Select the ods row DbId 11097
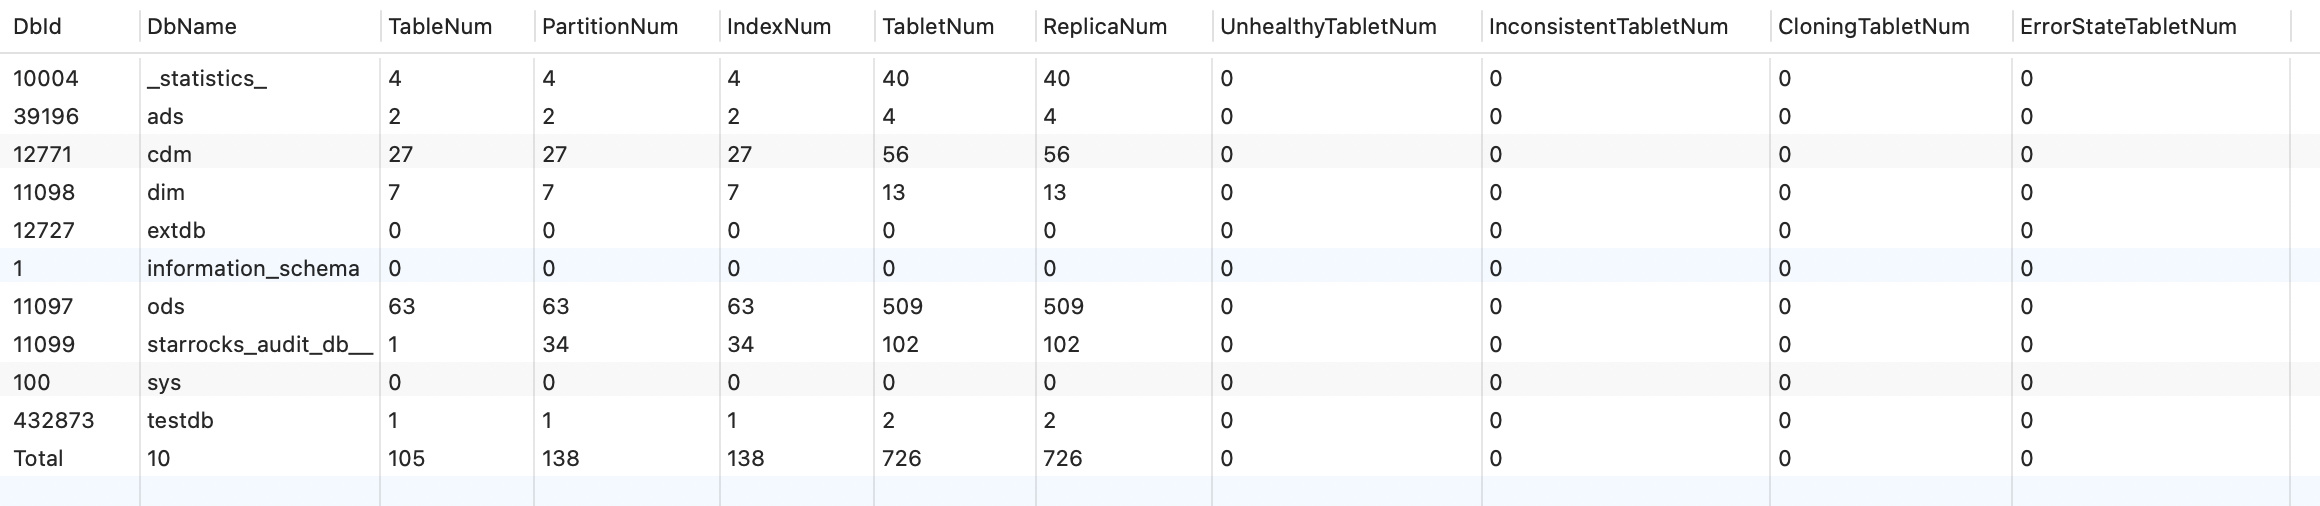 click(43, 306)
